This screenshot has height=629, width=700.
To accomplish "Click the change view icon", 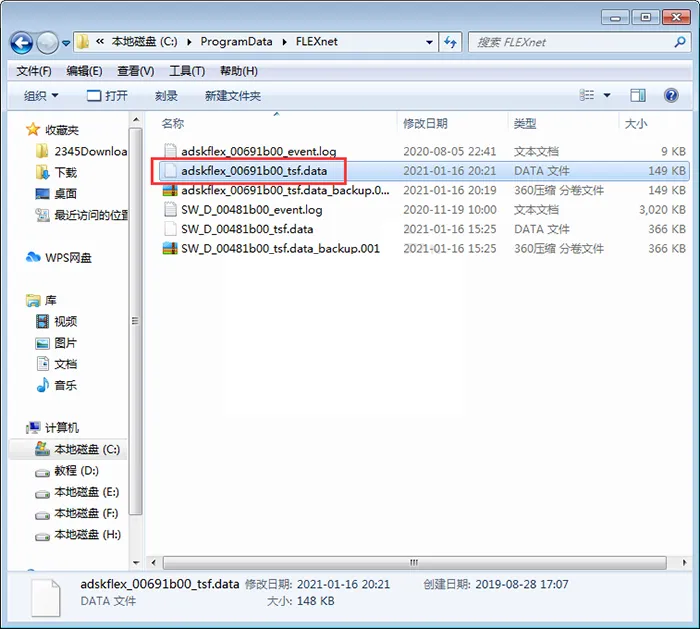I will click(587, 95).
